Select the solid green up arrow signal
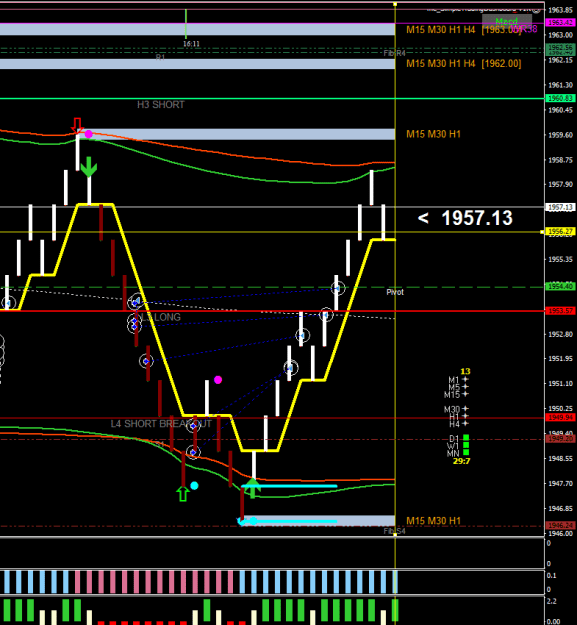577x625 pixels. point(252,488)
